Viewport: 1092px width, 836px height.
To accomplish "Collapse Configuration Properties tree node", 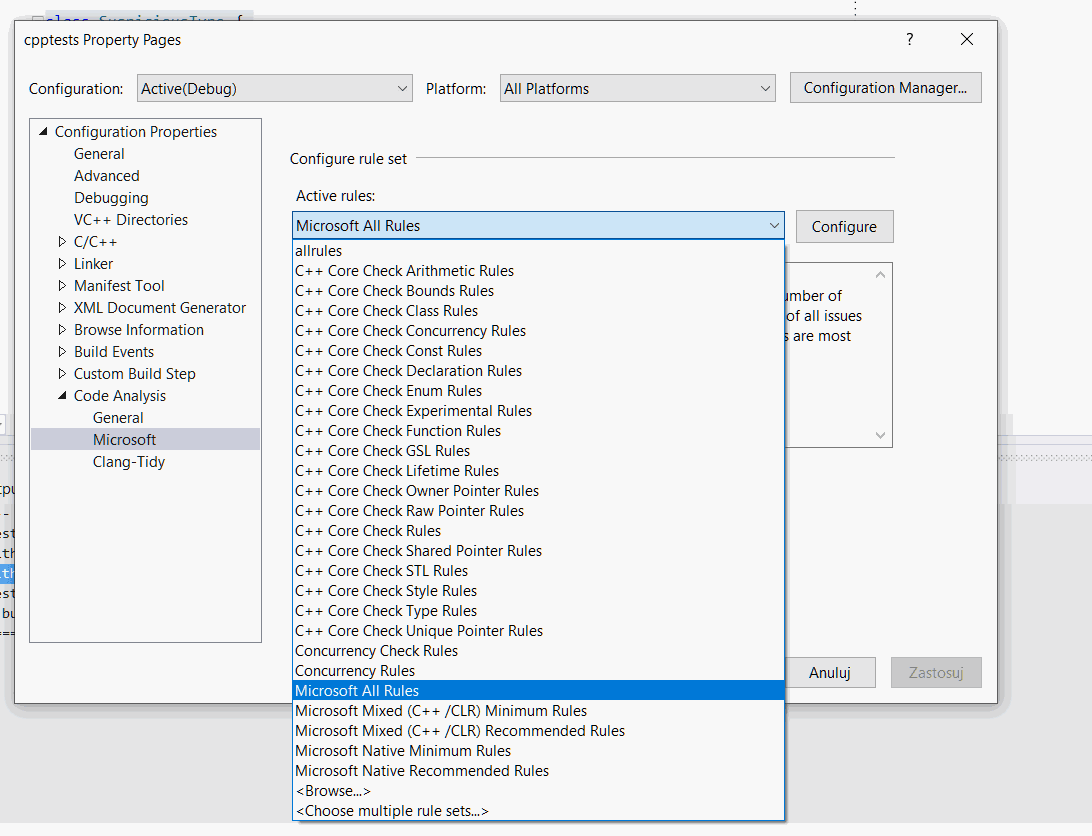I will 43,131.
